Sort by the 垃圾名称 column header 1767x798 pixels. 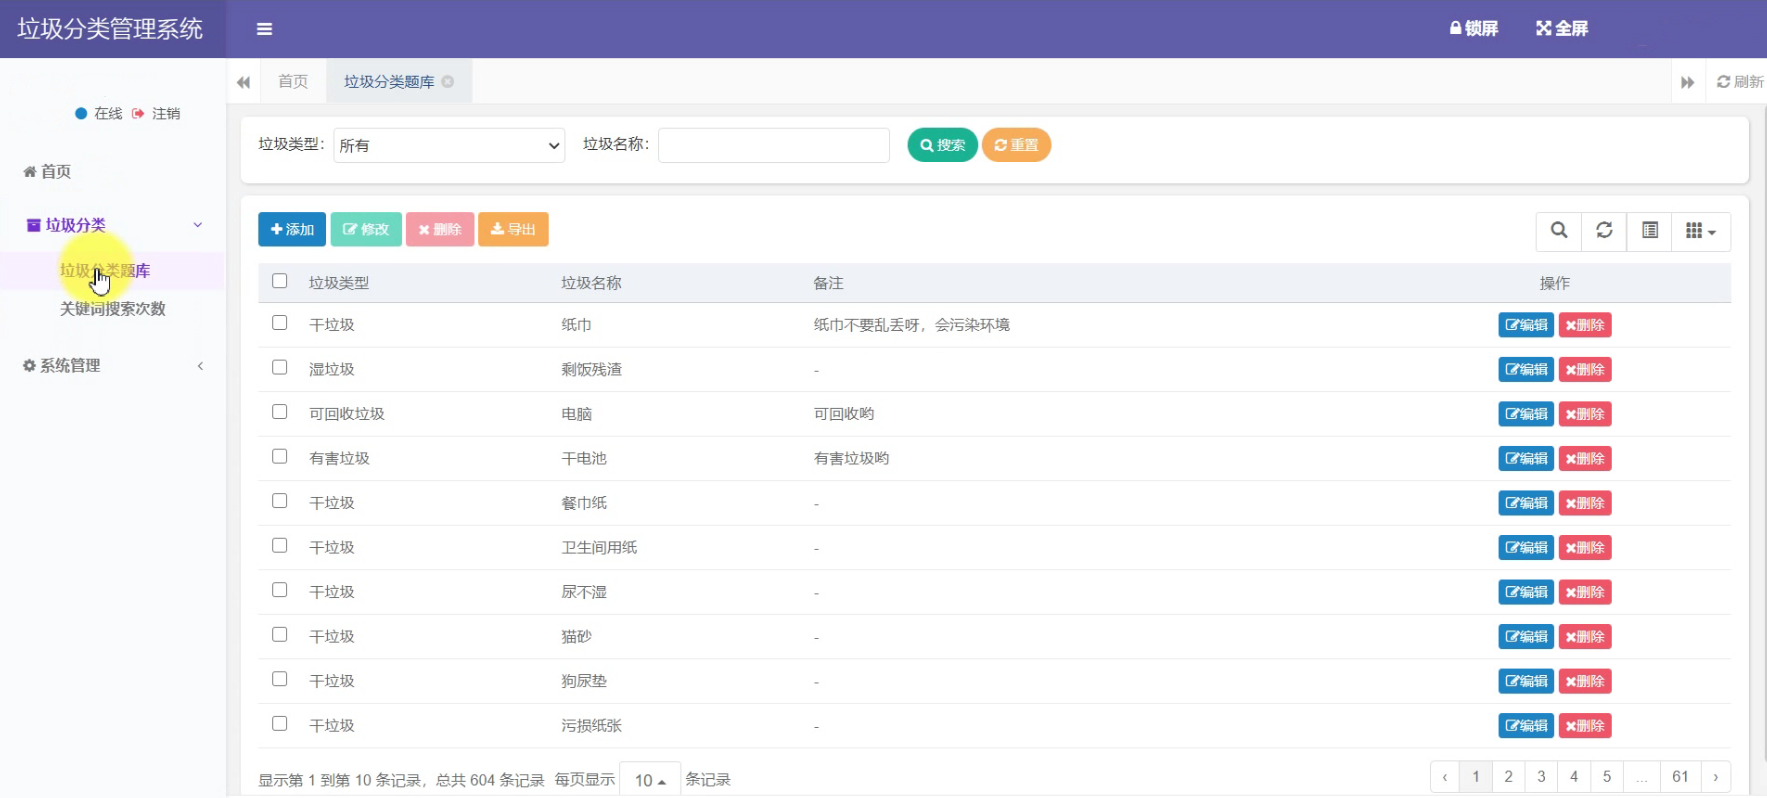pos(591,283)
